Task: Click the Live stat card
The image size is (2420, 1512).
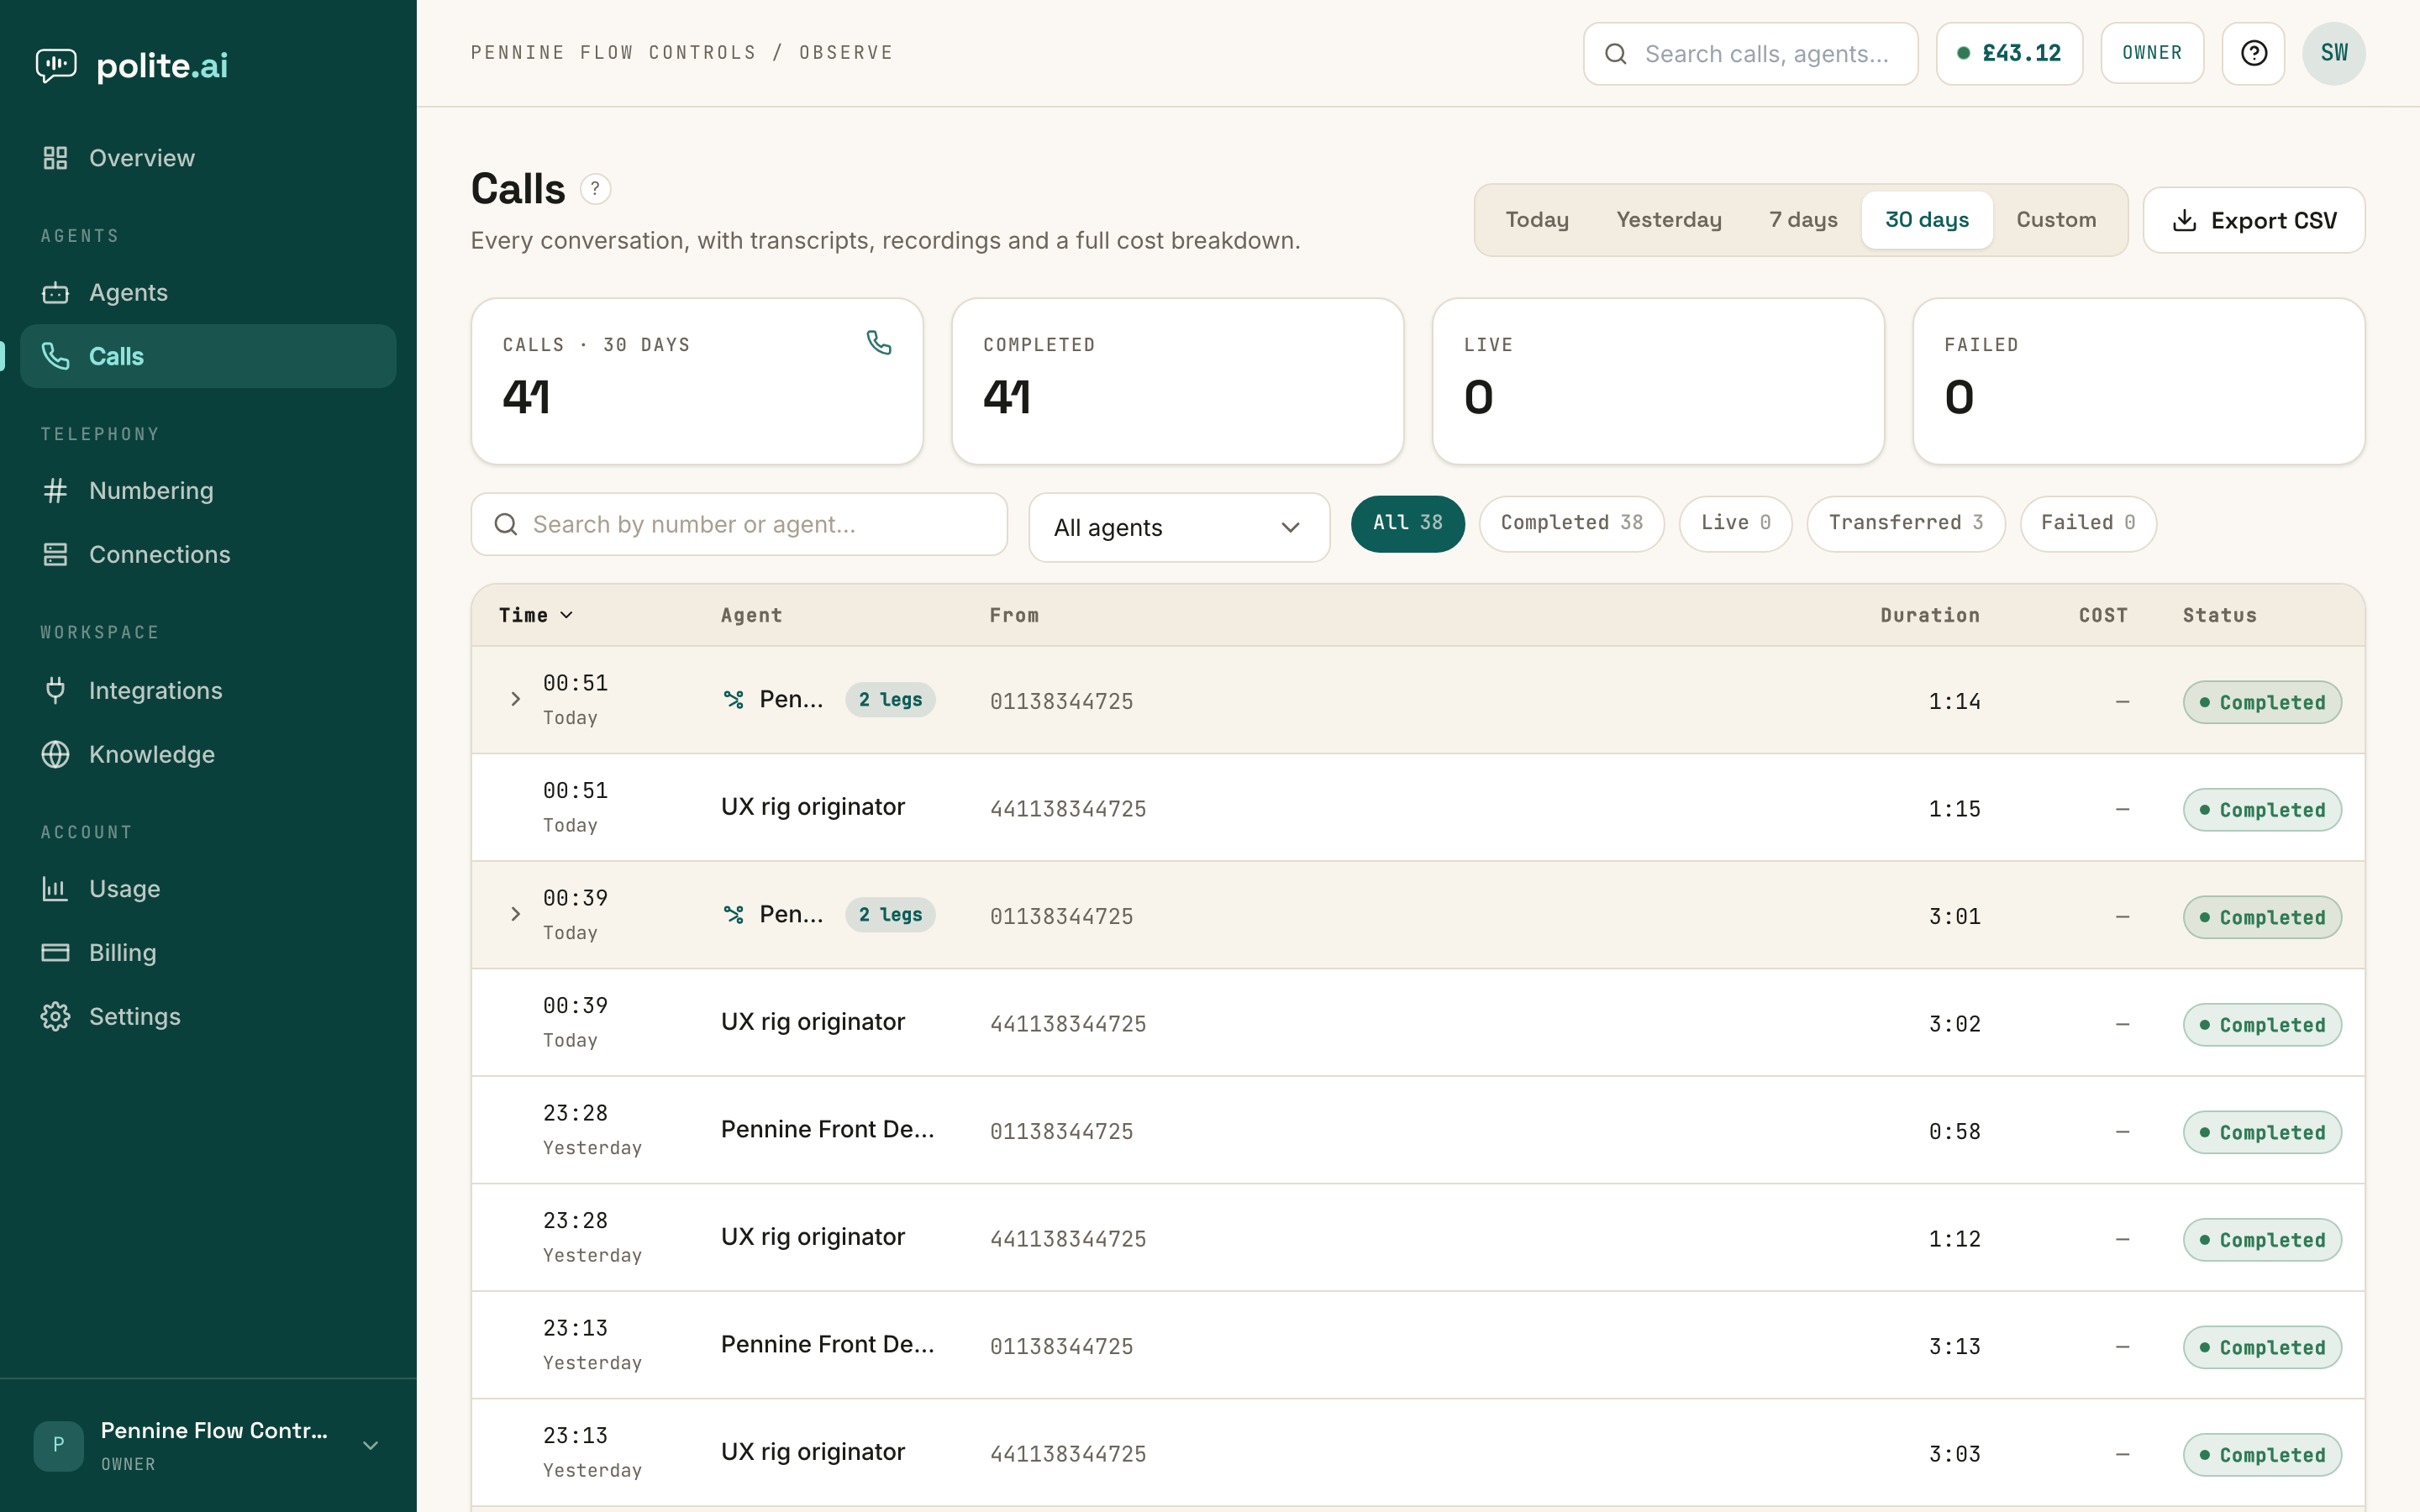Action: [x=1658, y=381]
